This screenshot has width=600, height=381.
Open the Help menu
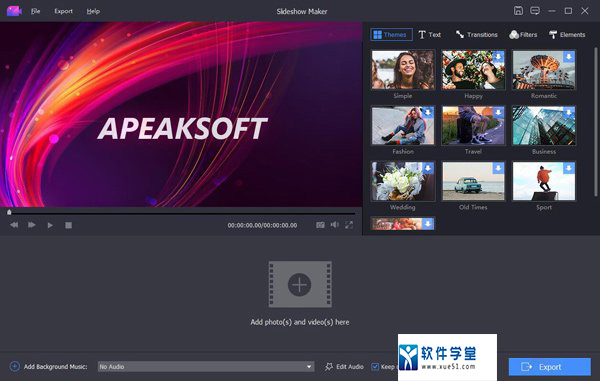coord(93,11)
